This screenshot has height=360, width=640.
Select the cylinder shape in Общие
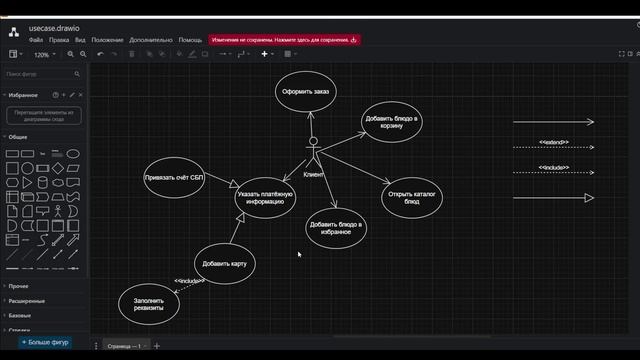point(42,182)
